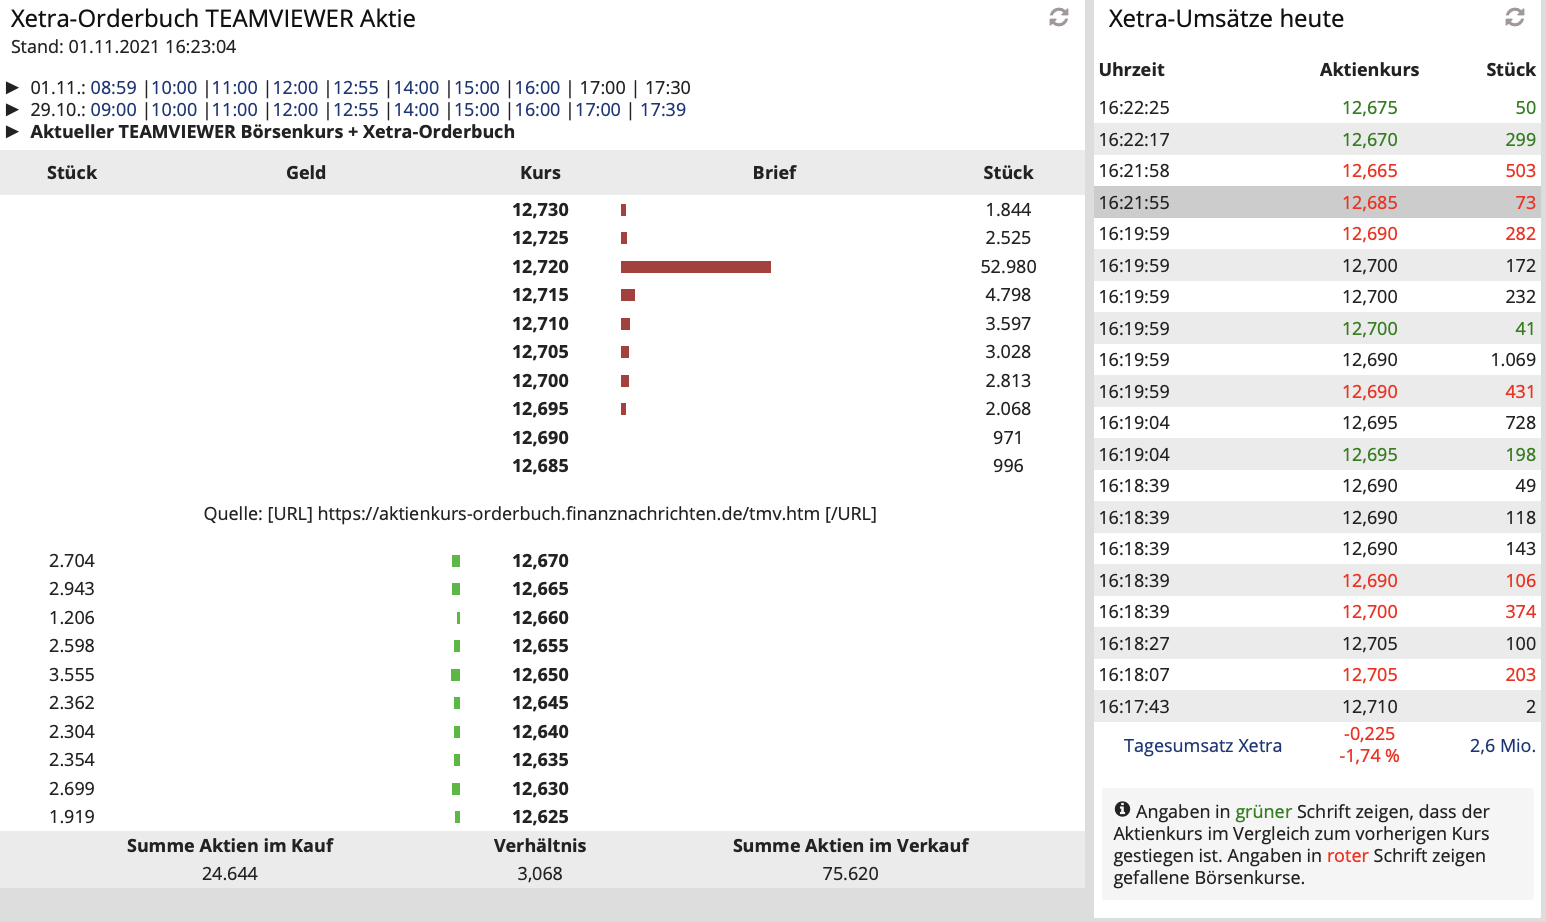Toggle the triangle before Aktueller TEAMVIEWER Börsenkurs
This screenshot has height=922, width=1546.
pyautogui.click(x=13, y=132)
